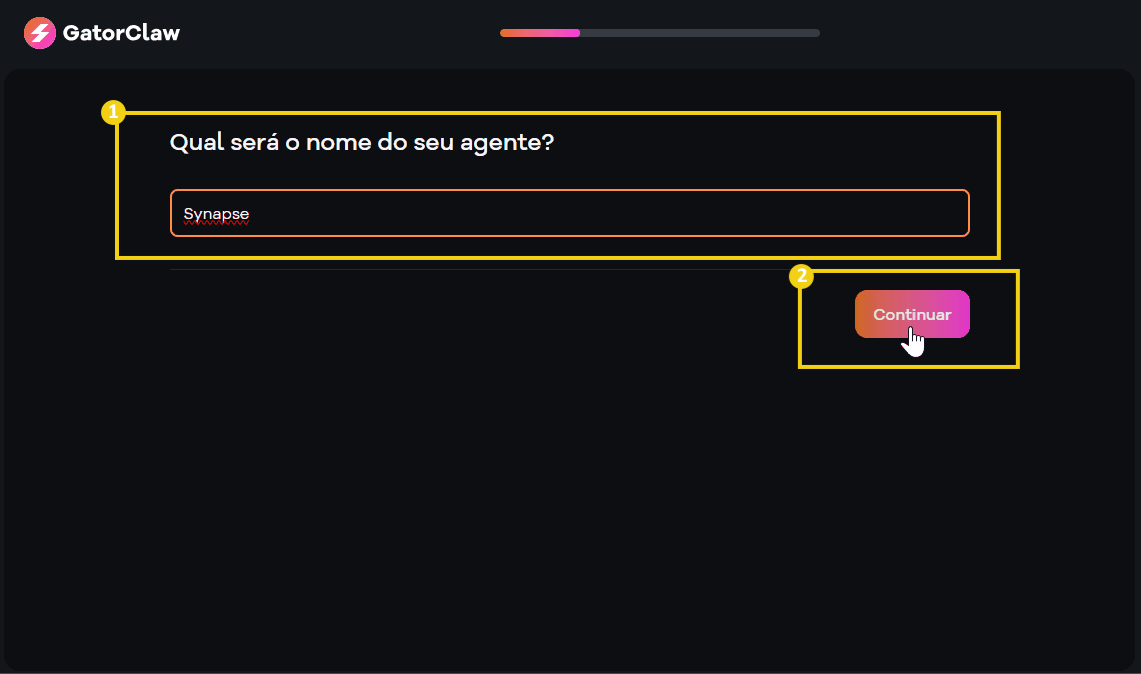Image resolution: width=1141 pixels, height=674 pixels.
Task: Select the bolt symbol inside the logo circle
Action: coord(40,32)
